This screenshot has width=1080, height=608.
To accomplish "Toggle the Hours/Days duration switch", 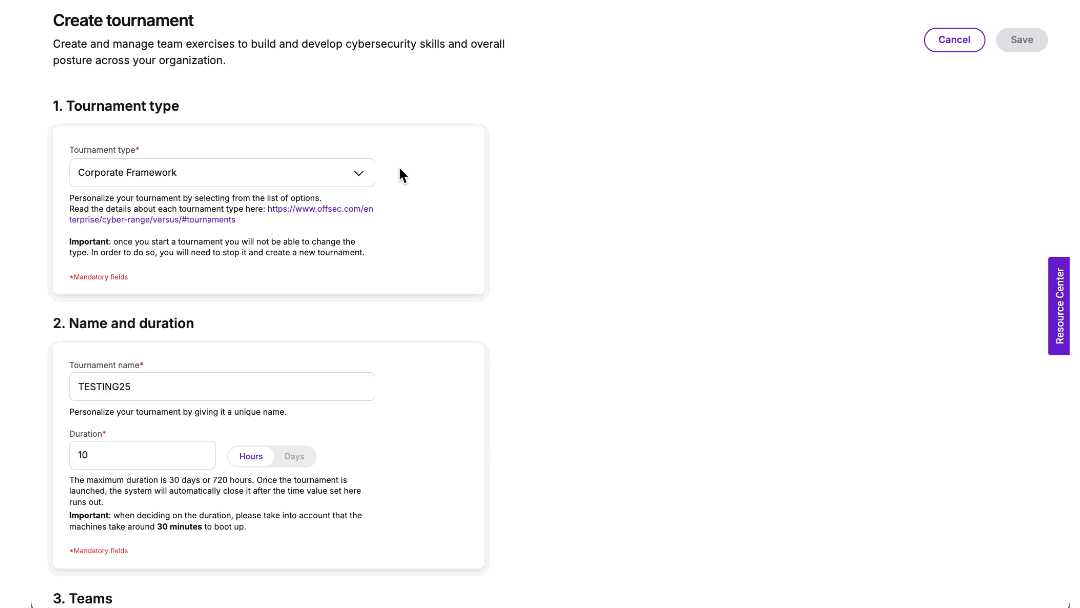I will coord(272,455).
